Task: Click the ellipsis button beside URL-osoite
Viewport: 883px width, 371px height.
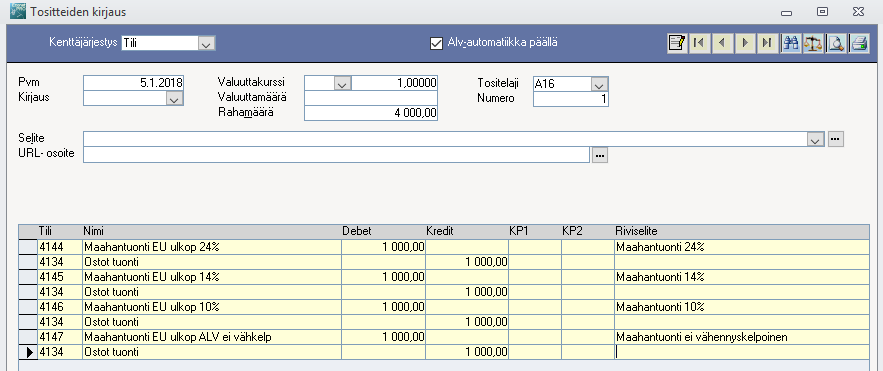Action: 600,155
